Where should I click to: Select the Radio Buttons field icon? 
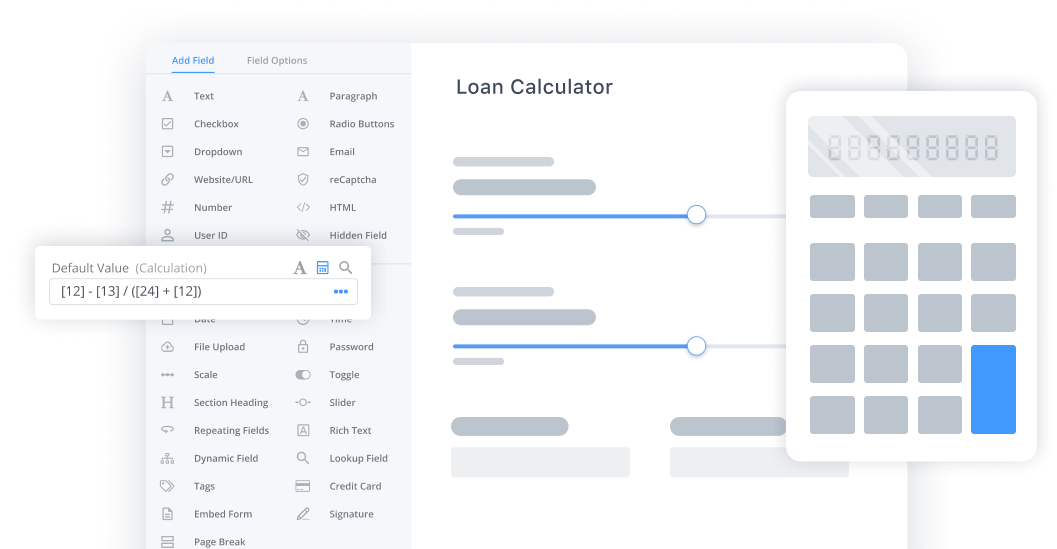coord(303,123)
